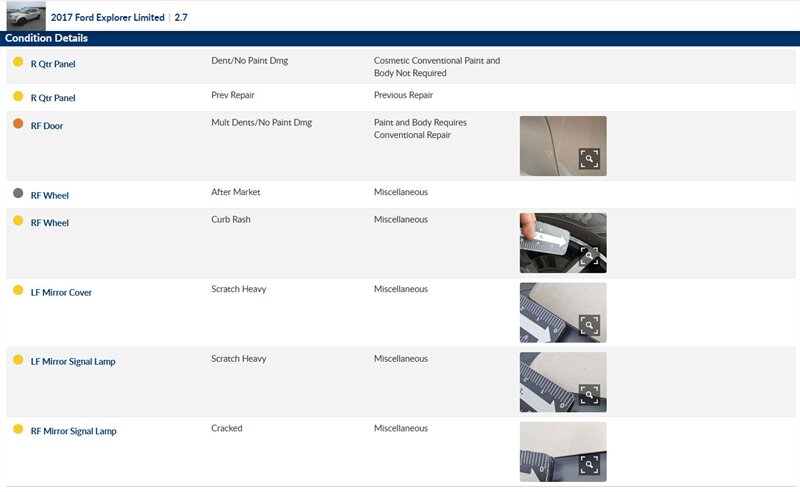Click the gray status dot beside RF Wheel After Market
This screenshot has height=492, width=800.
point(18,194)
